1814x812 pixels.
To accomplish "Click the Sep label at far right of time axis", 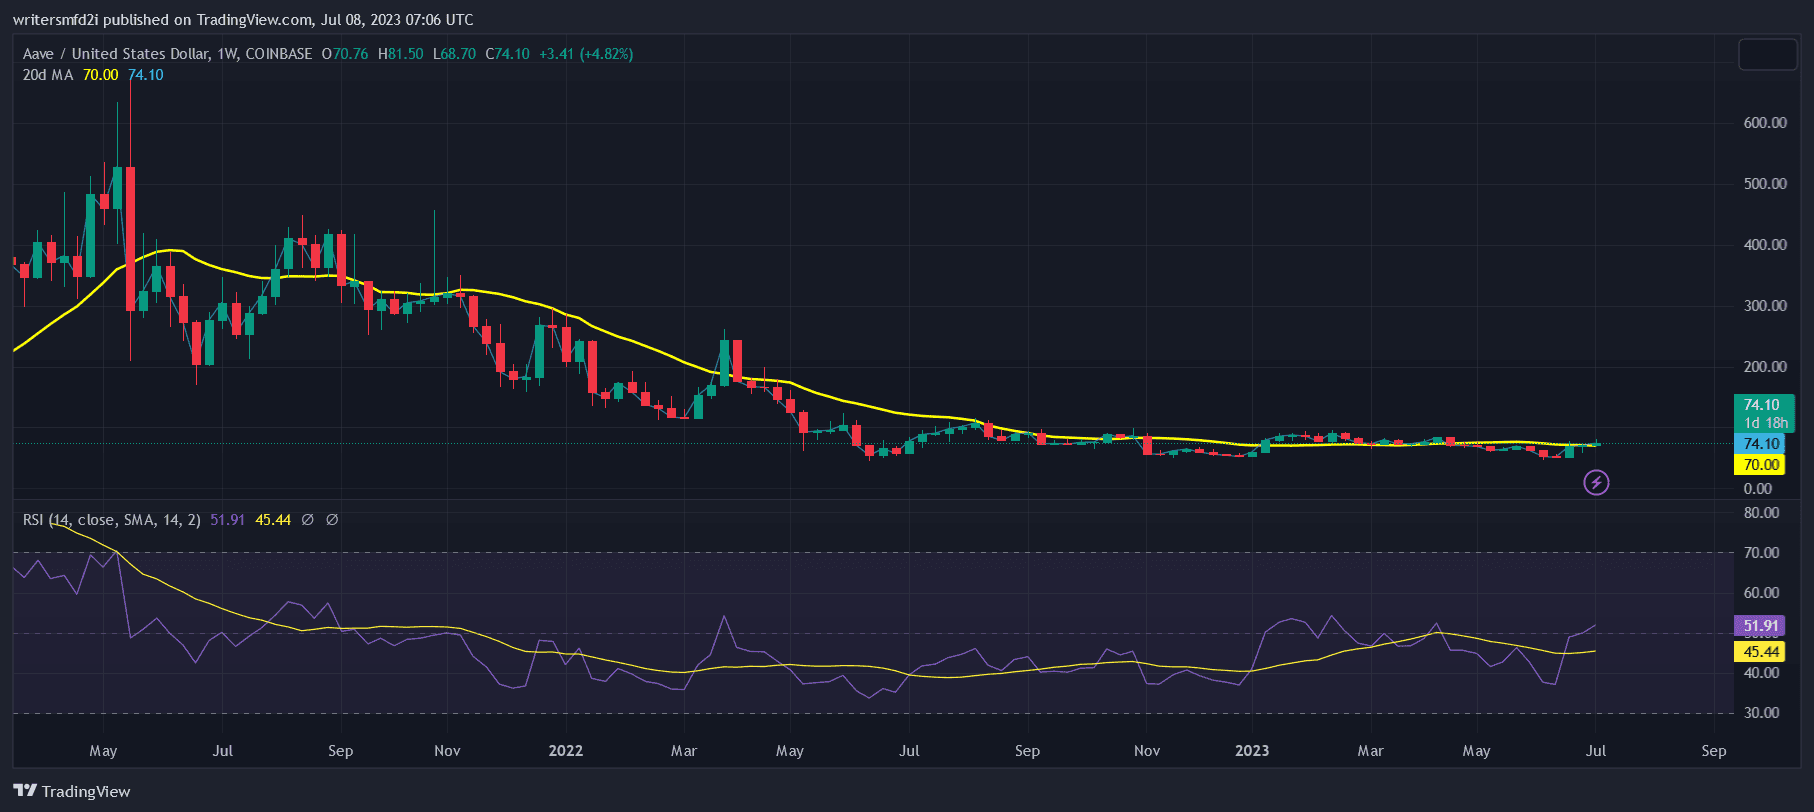I will click(x=1713, y=751).
